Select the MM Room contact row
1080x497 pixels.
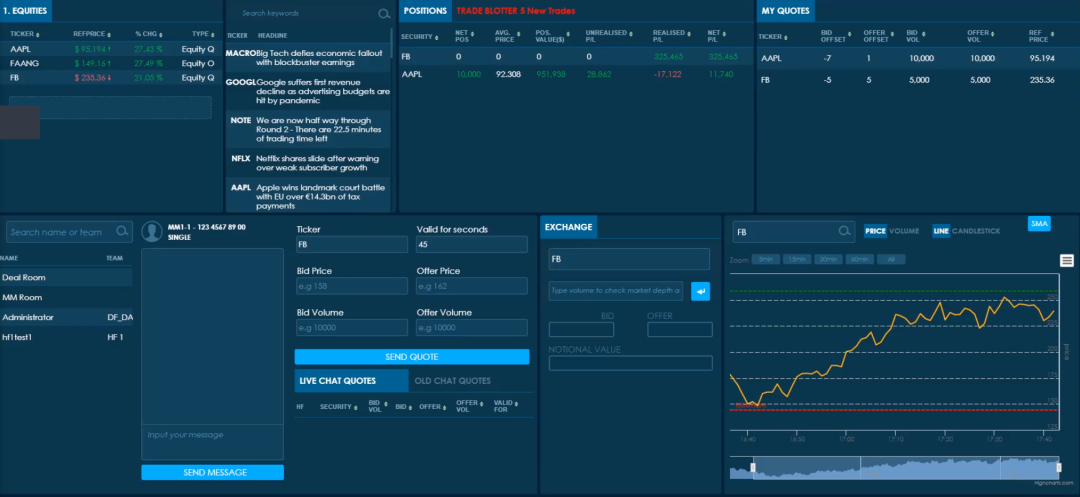click(x=66, y=297)
